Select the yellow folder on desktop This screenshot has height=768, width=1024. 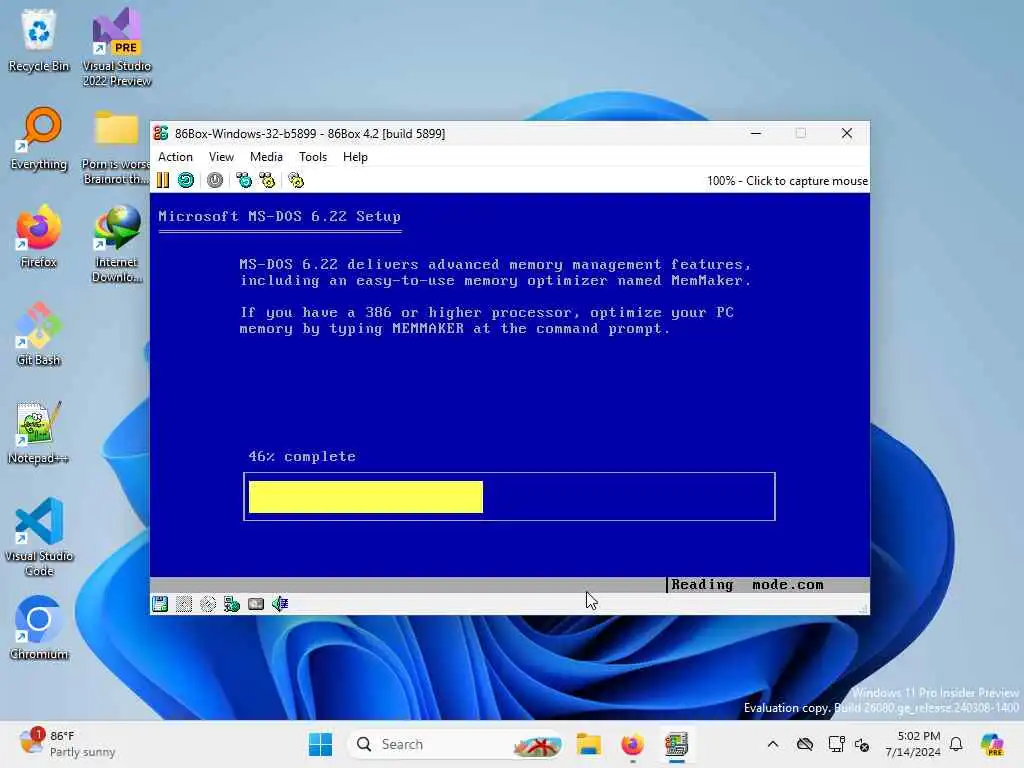coord(116,146)
